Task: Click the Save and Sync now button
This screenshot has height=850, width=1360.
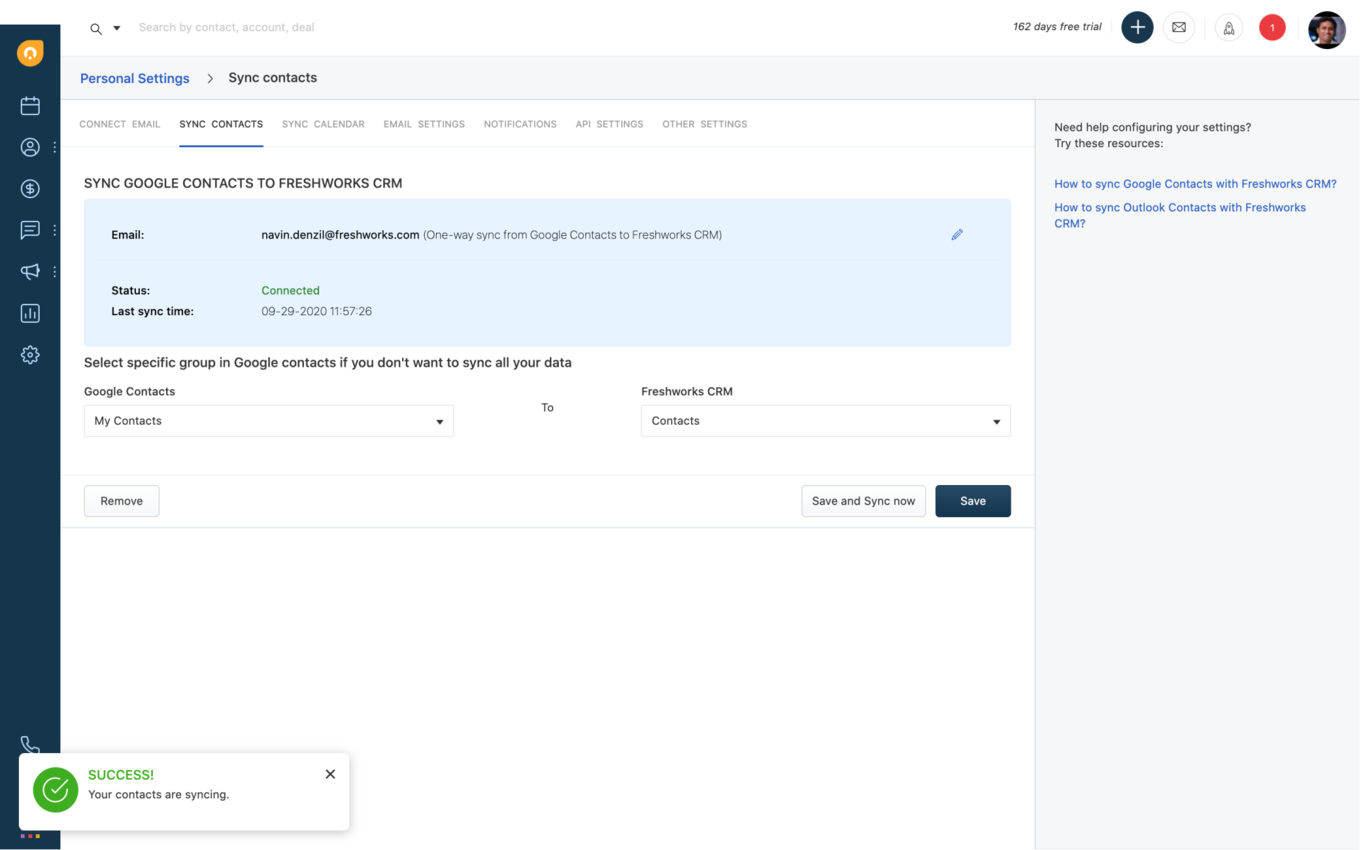Action: point(863,500)
